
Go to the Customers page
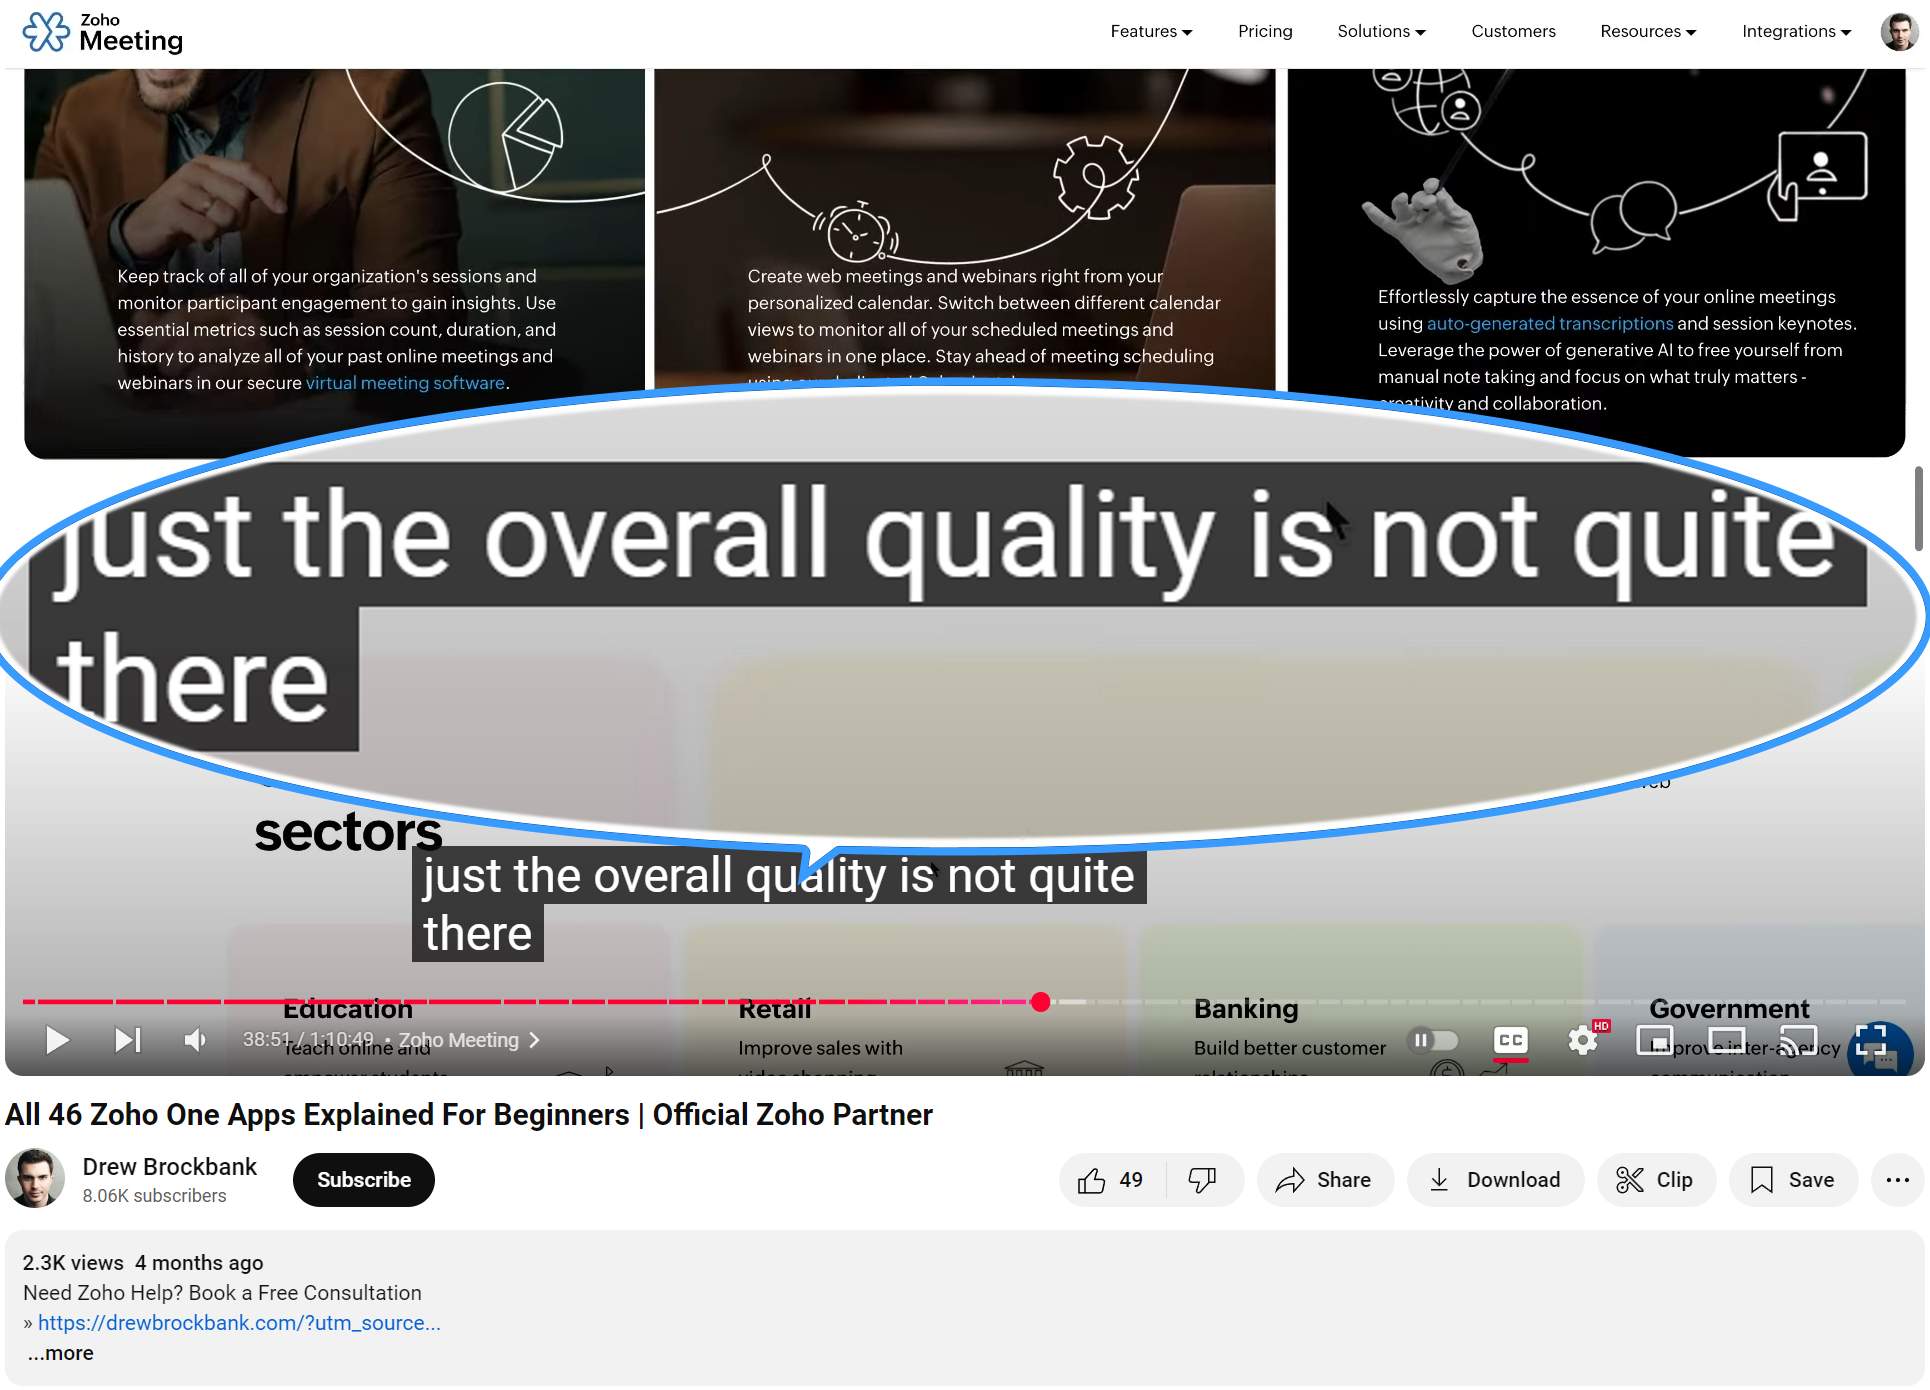coord(1513,31)
